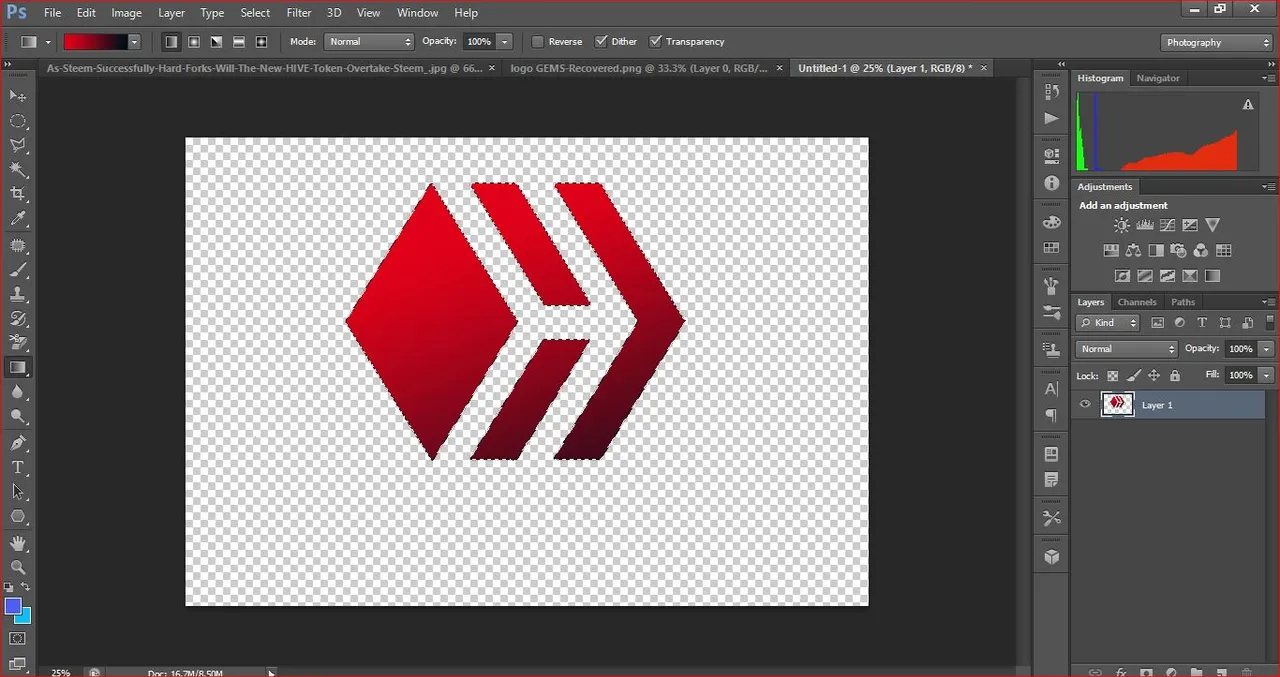Select the Clone Stamp tool
Screen dimensions: 1280x677
18,294
